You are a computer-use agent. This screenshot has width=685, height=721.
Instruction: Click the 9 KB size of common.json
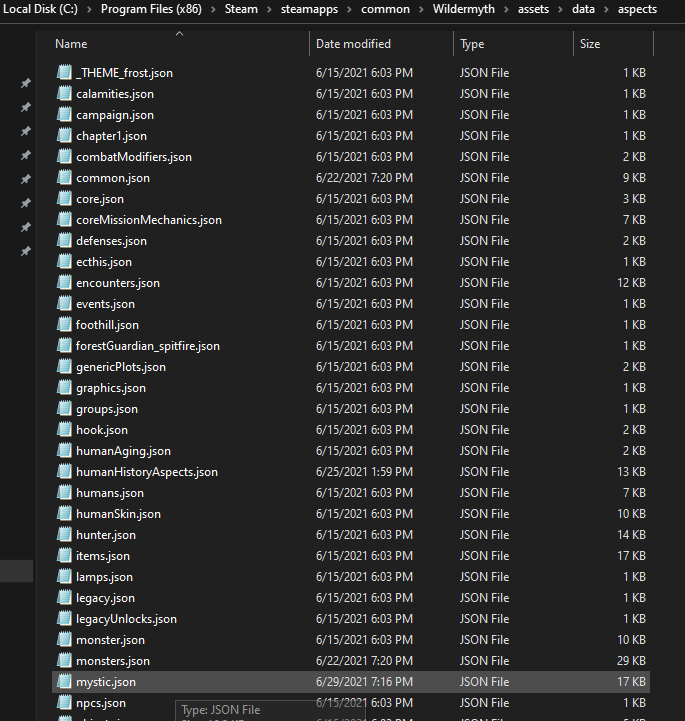634,178
